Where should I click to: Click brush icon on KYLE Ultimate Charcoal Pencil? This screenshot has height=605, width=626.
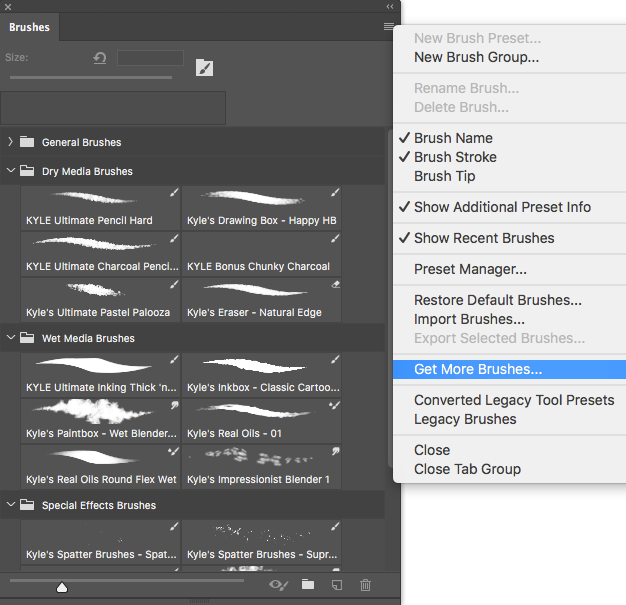tap(174, 239)
